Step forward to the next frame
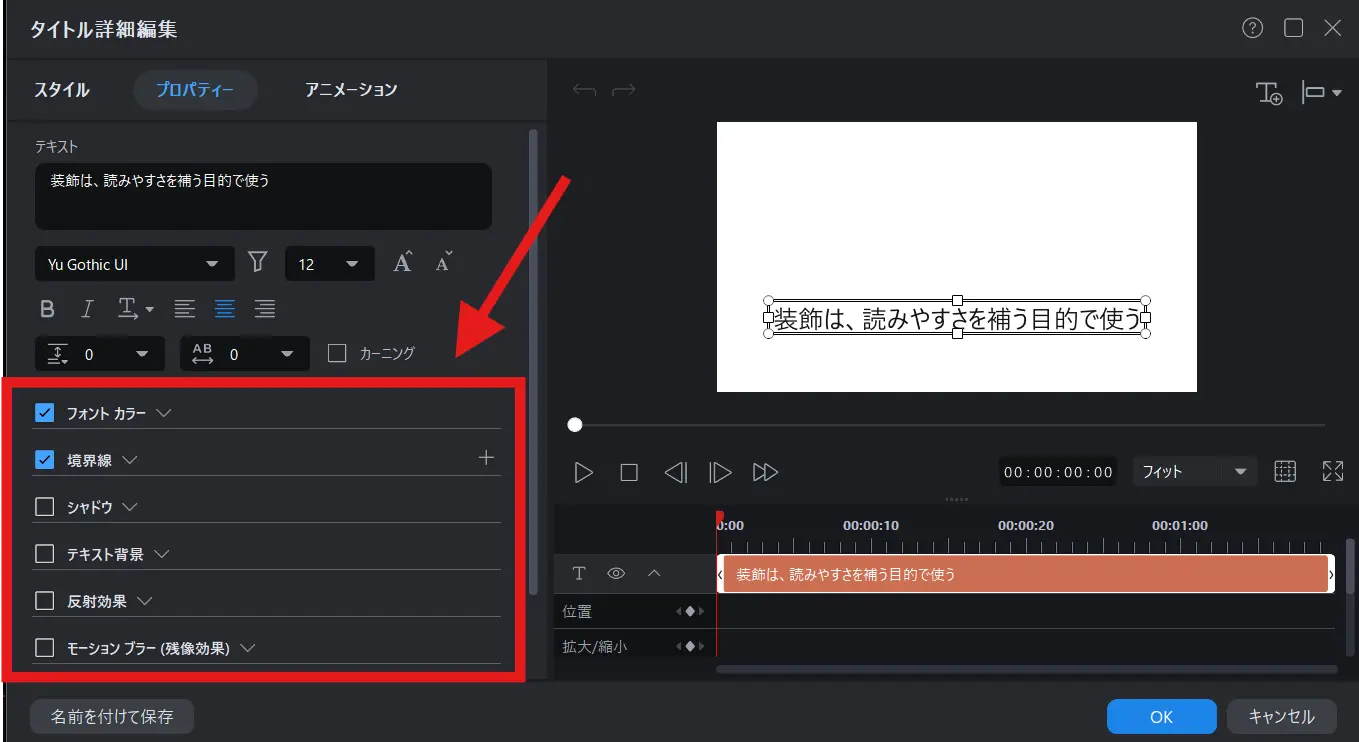The height and width of the screenshot is (742, 1359). [x=720, y=472]
